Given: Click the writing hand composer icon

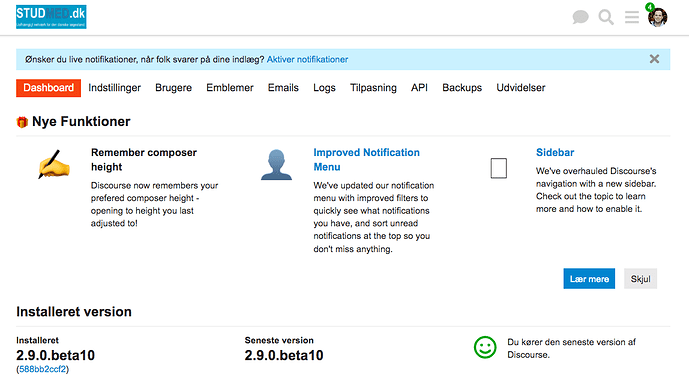Looking at the screenshot, I should [54, 164].
